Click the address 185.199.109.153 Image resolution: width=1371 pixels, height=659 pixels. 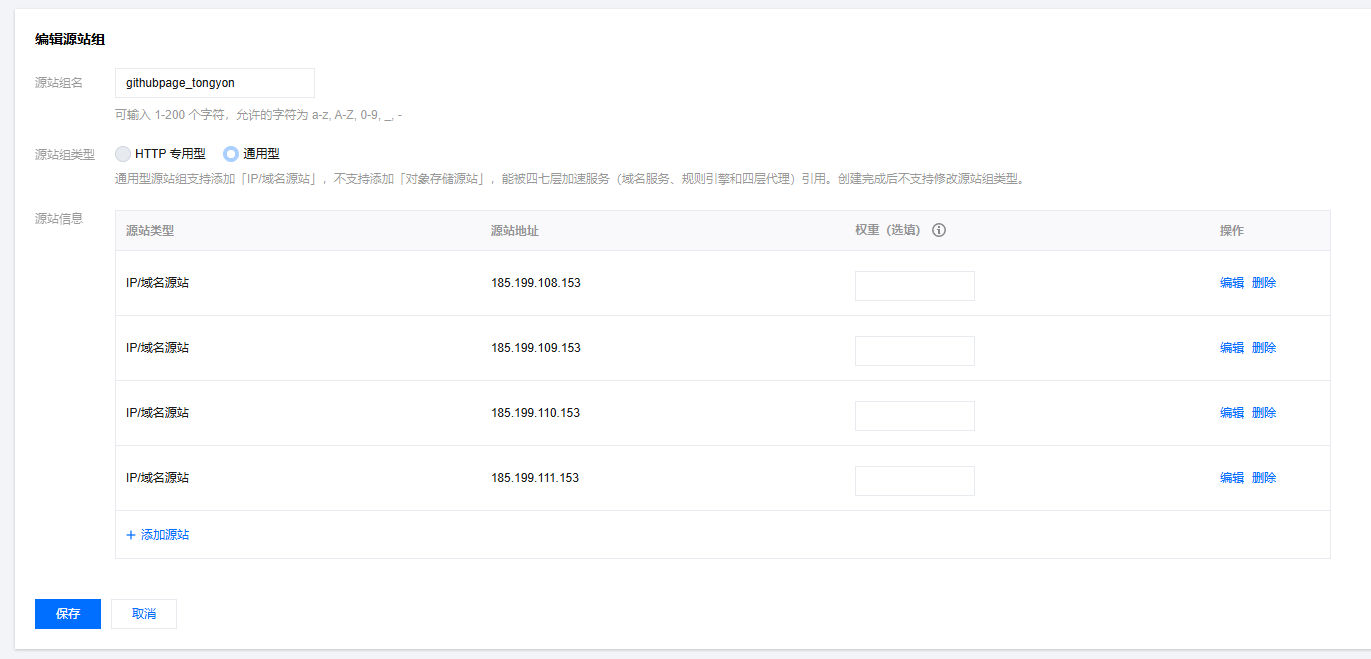pyautogui.click(x=536, y=348)
